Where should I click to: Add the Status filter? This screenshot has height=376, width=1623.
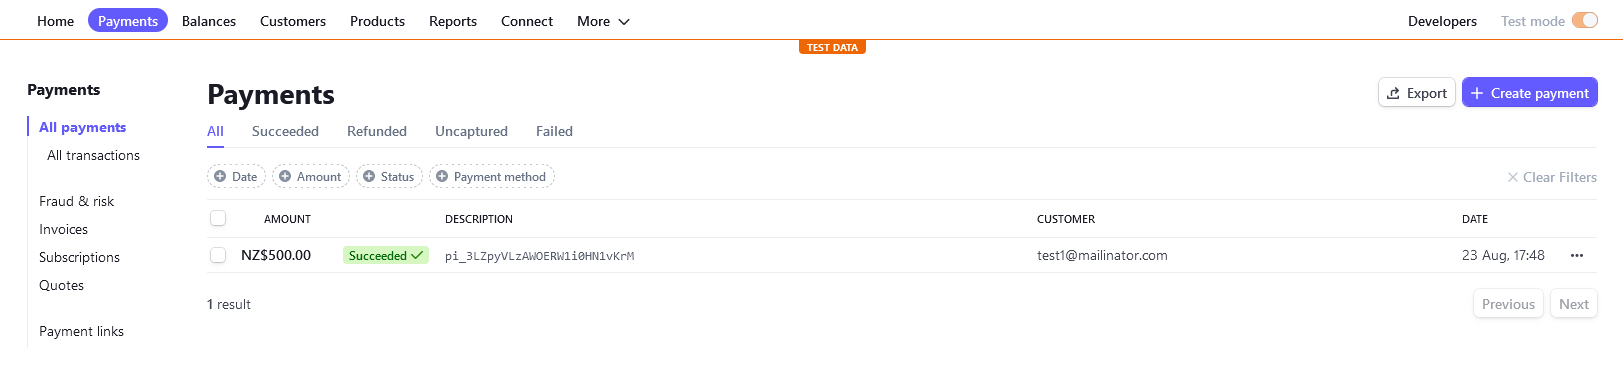(389, 177)
